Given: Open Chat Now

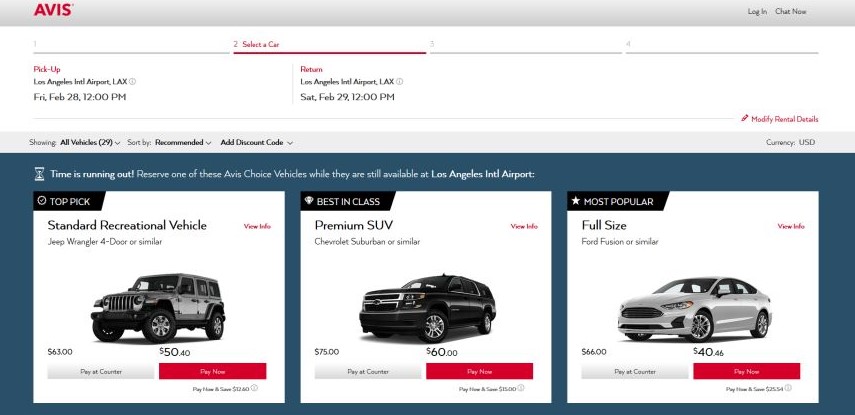Looking at the screenshot, I should [x=791, y=11].
